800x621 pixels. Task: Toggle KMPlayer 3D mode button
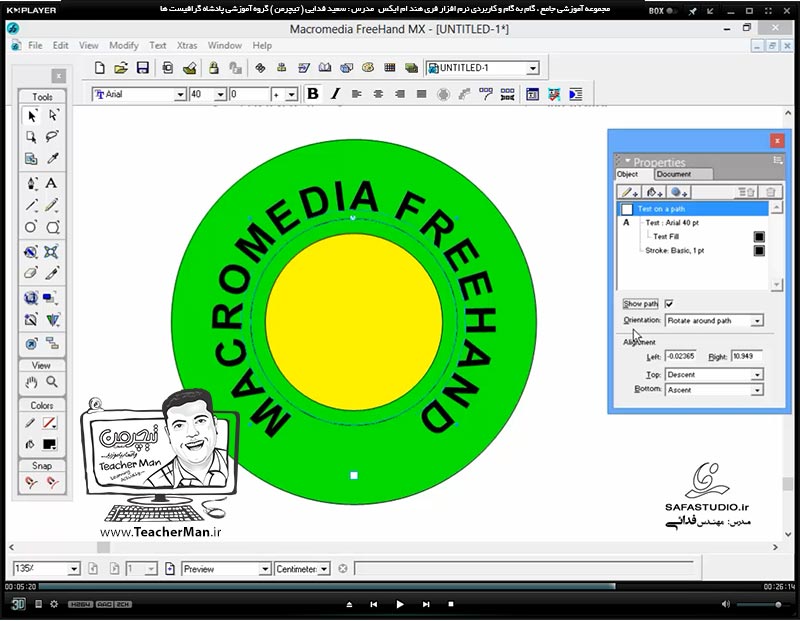[18, 604]
